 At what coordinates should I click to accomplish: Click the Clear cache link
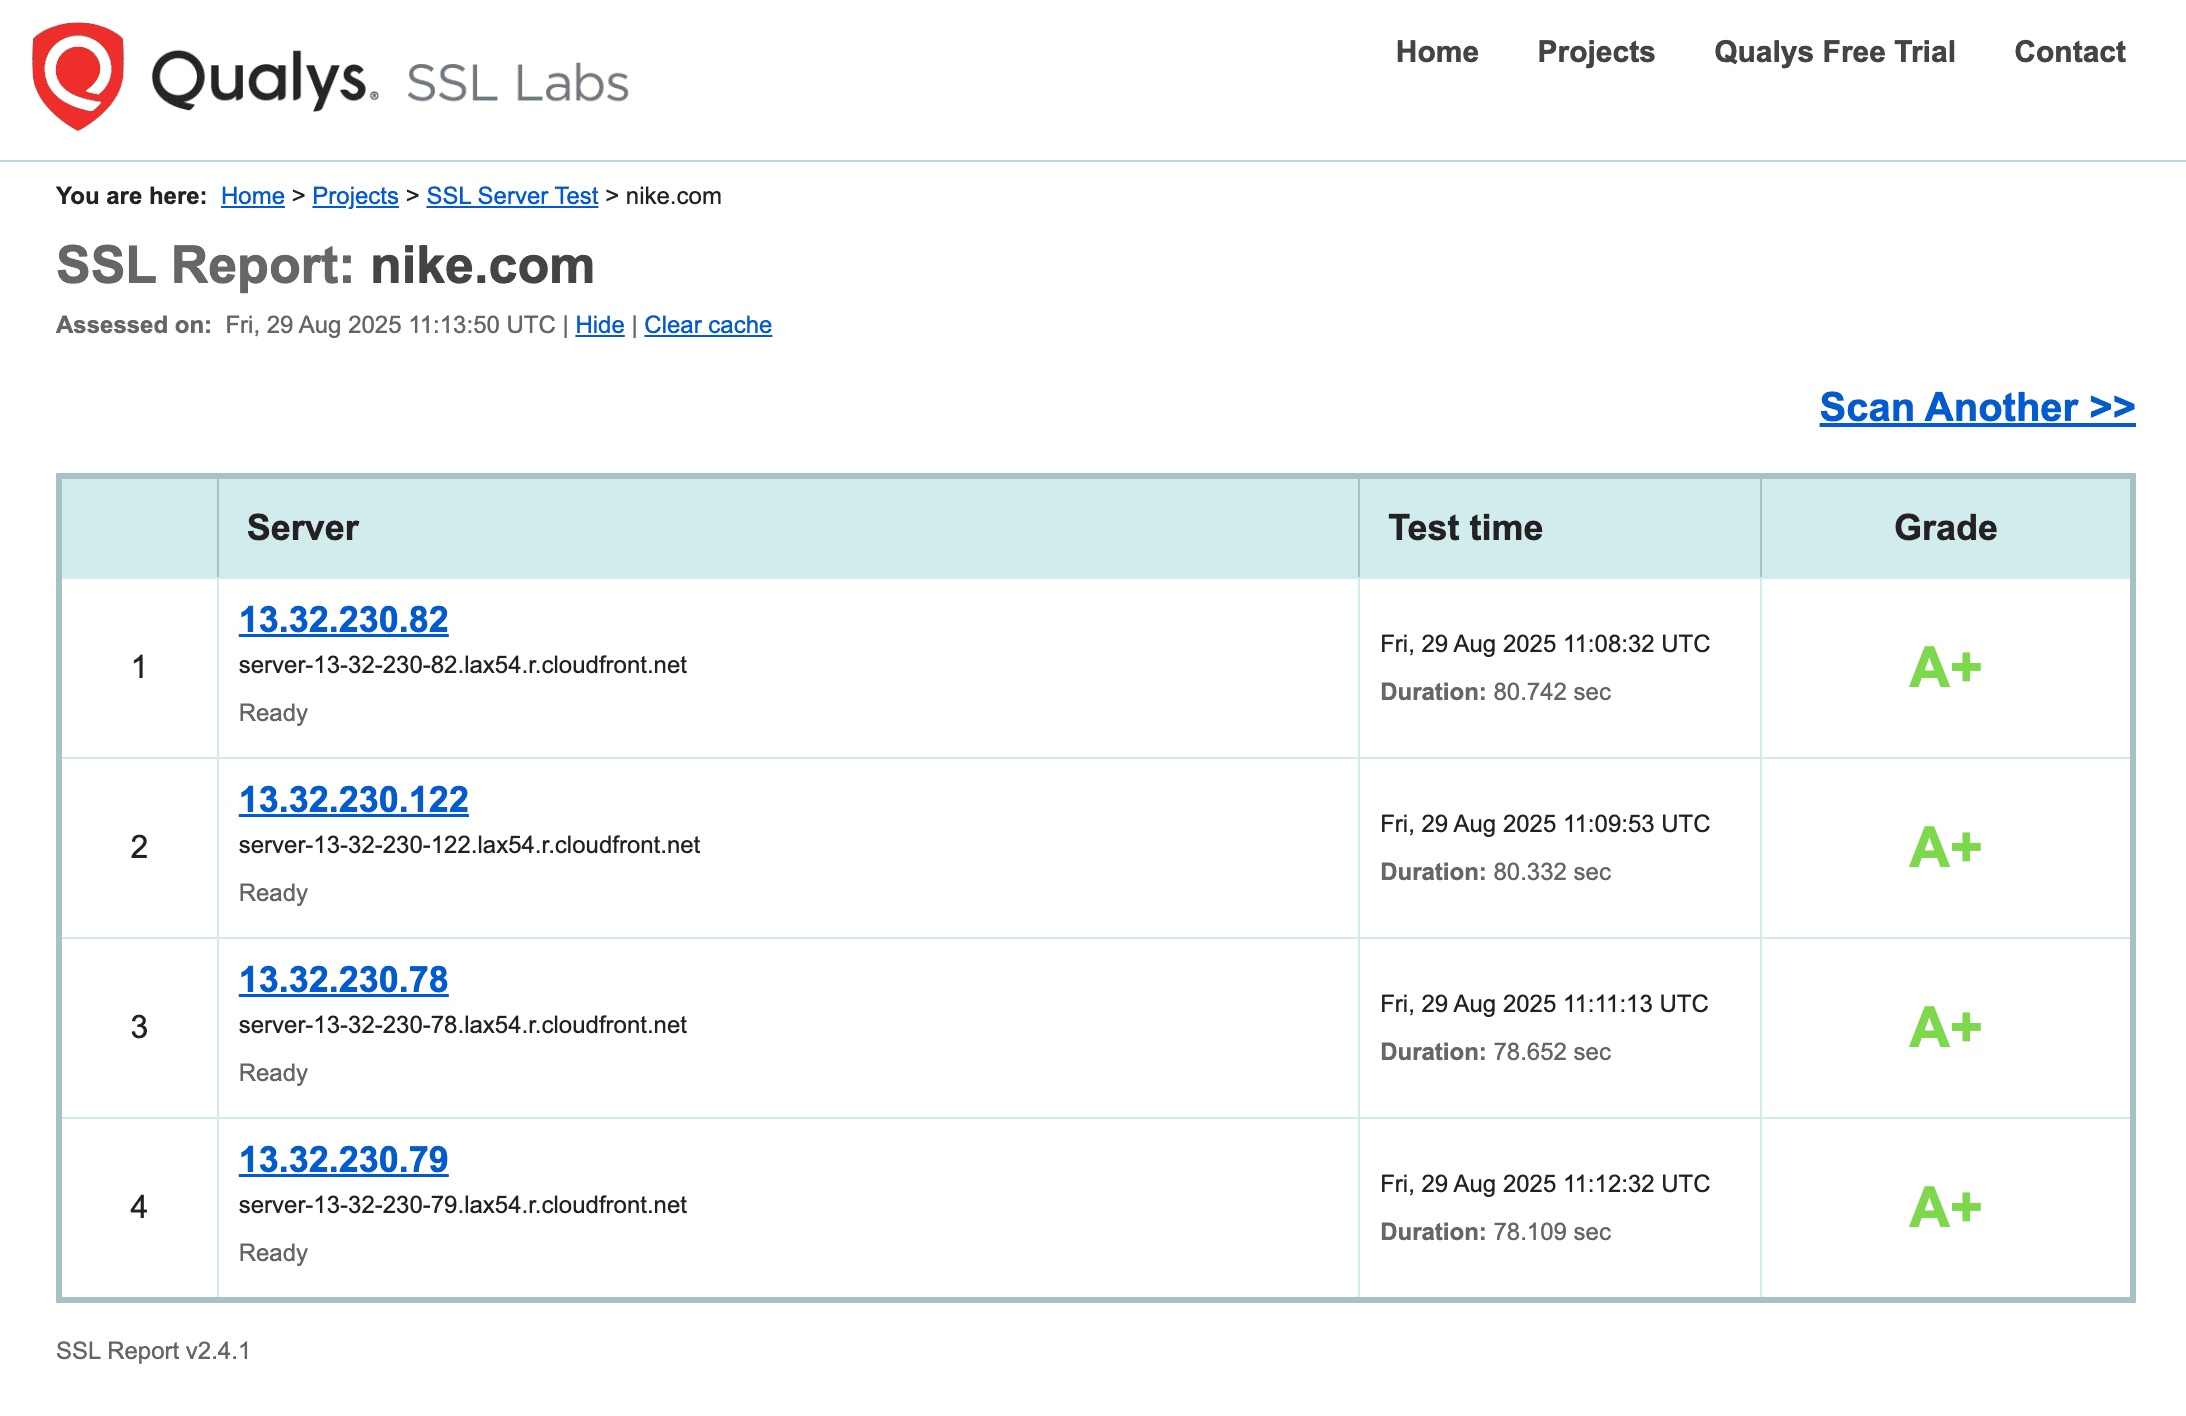click(x=708, y=325)
